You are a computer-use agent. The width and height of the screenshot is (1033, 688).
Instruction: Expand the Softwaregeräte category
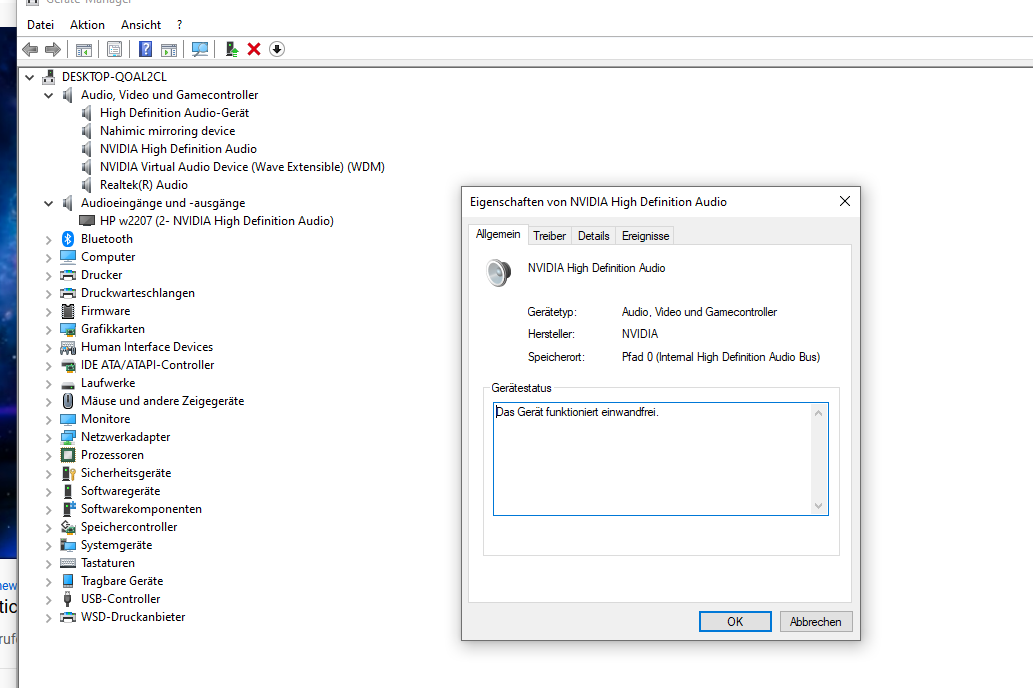point(48,492)
